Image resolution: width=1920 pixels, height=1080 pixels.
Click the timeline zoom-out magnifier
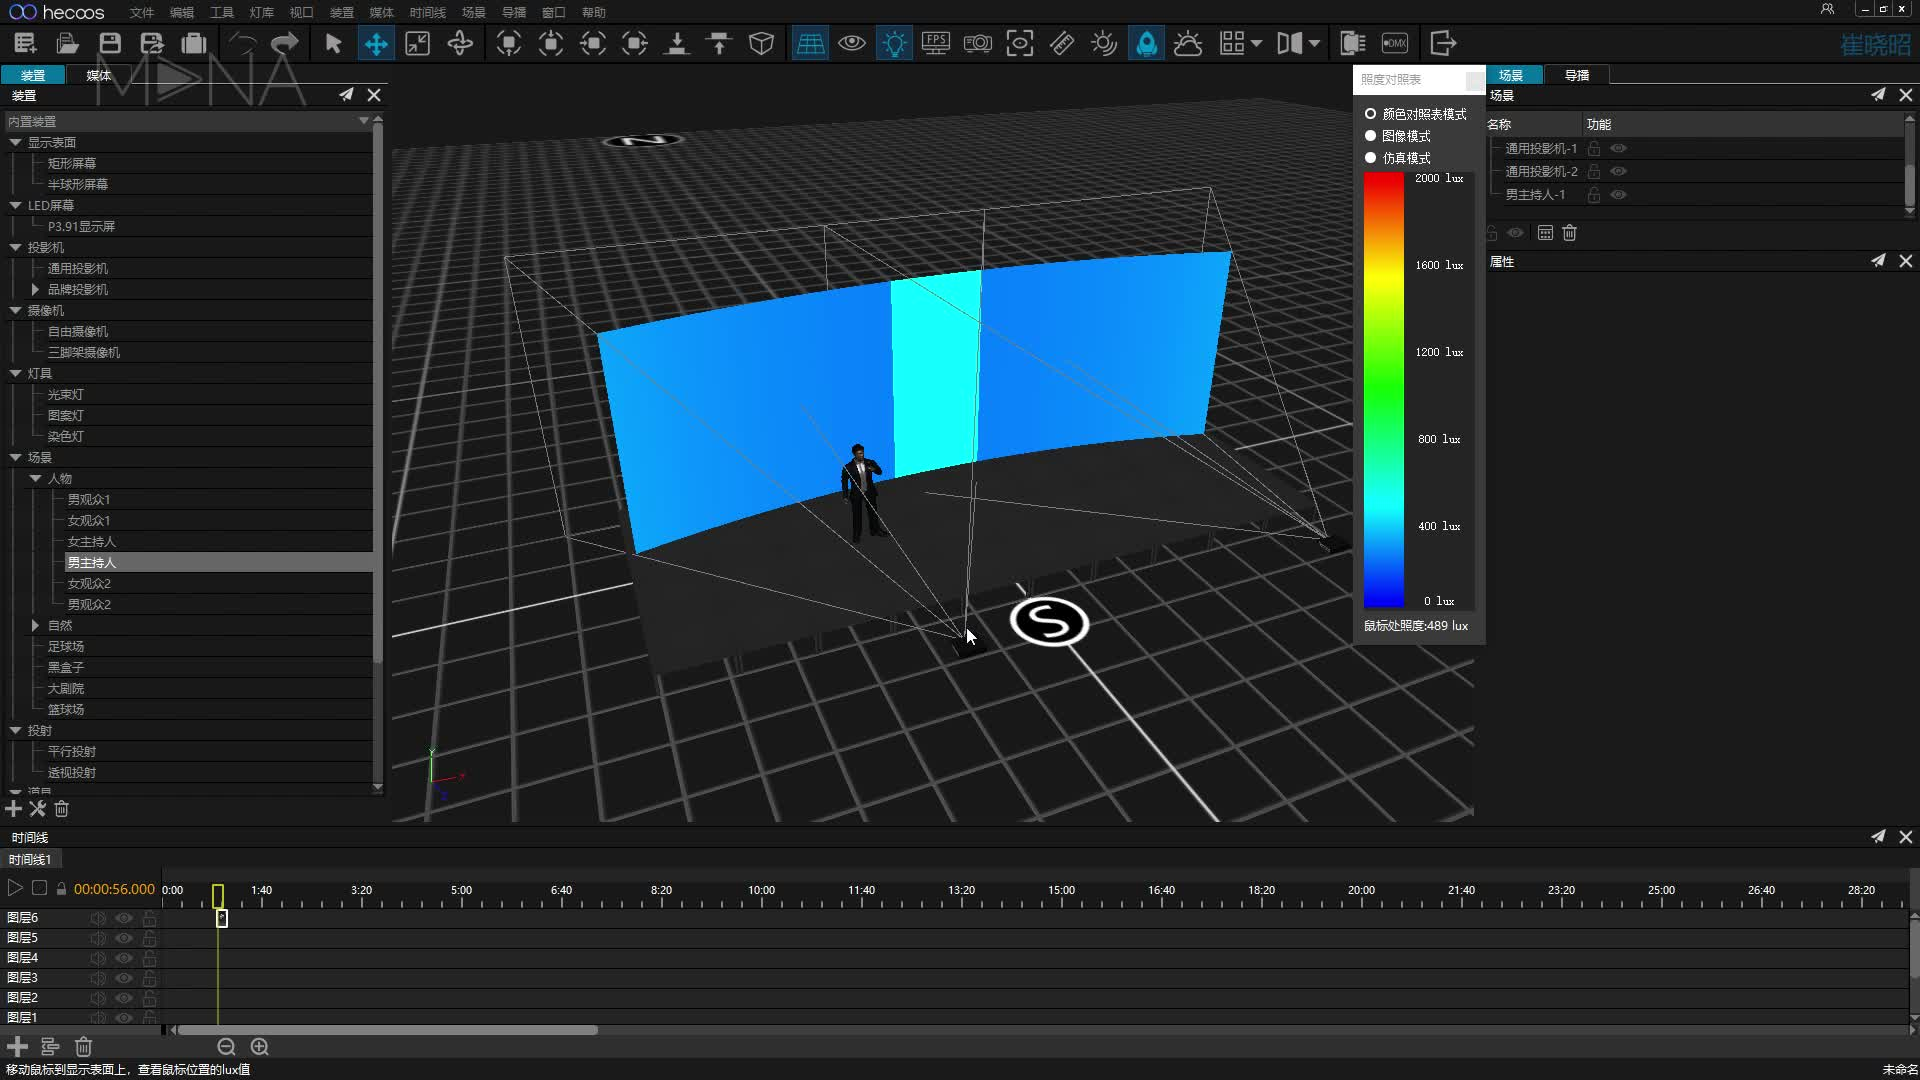pyautogui.click(x=226, y=1047)
